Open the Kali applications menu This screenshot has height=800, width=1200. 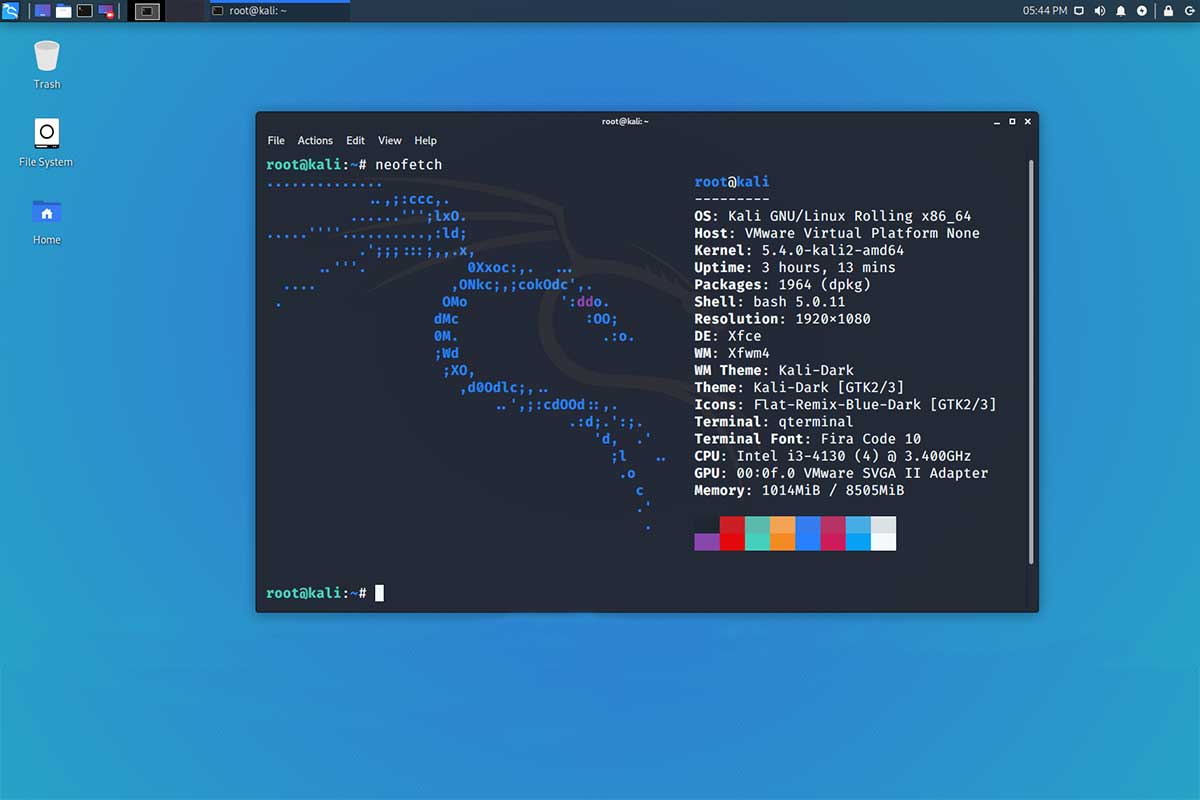coord(9,10)
